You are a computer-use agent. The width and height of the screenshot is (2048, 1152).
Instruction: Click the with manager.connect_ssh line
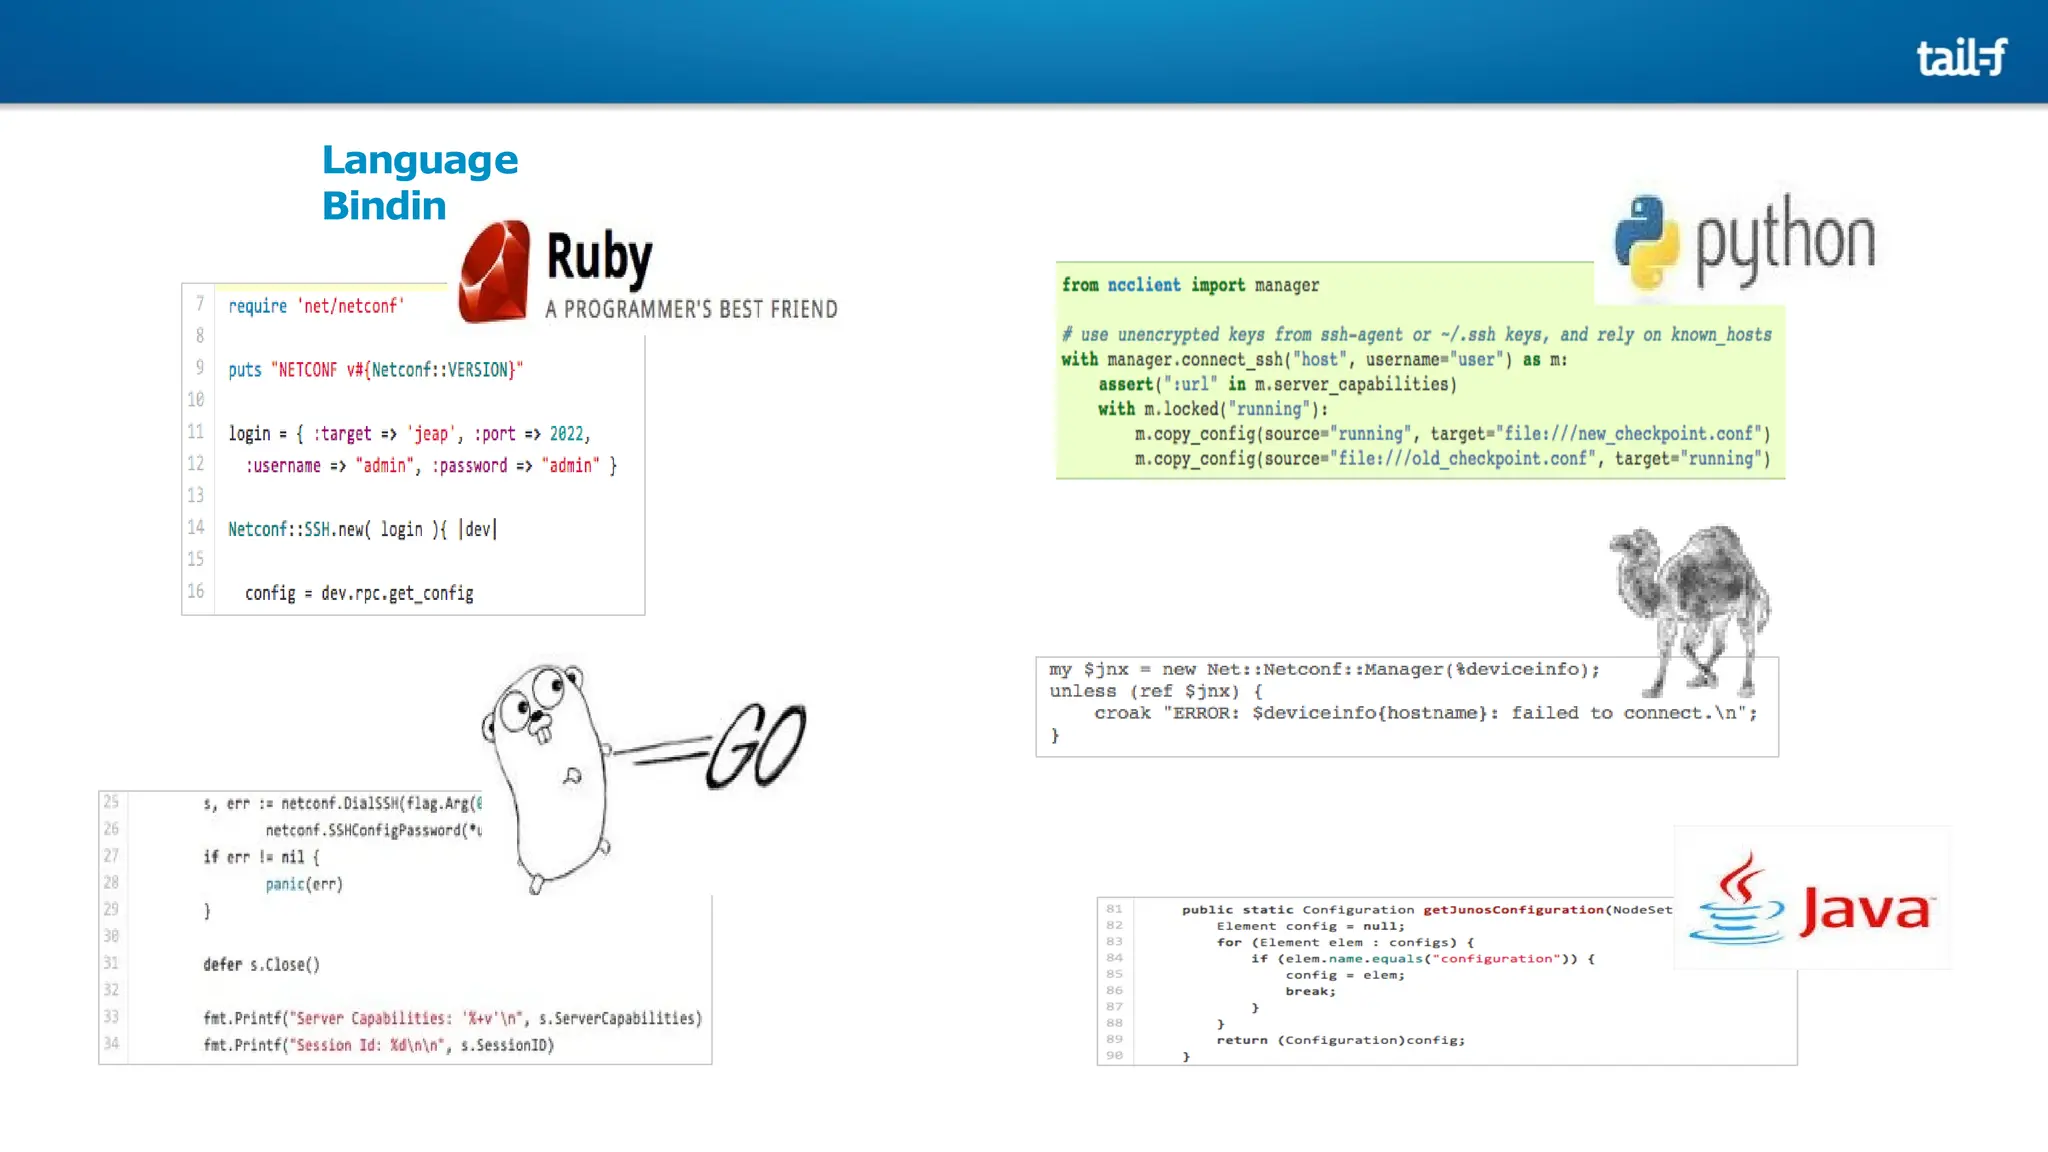click(x=1314, y=360)
